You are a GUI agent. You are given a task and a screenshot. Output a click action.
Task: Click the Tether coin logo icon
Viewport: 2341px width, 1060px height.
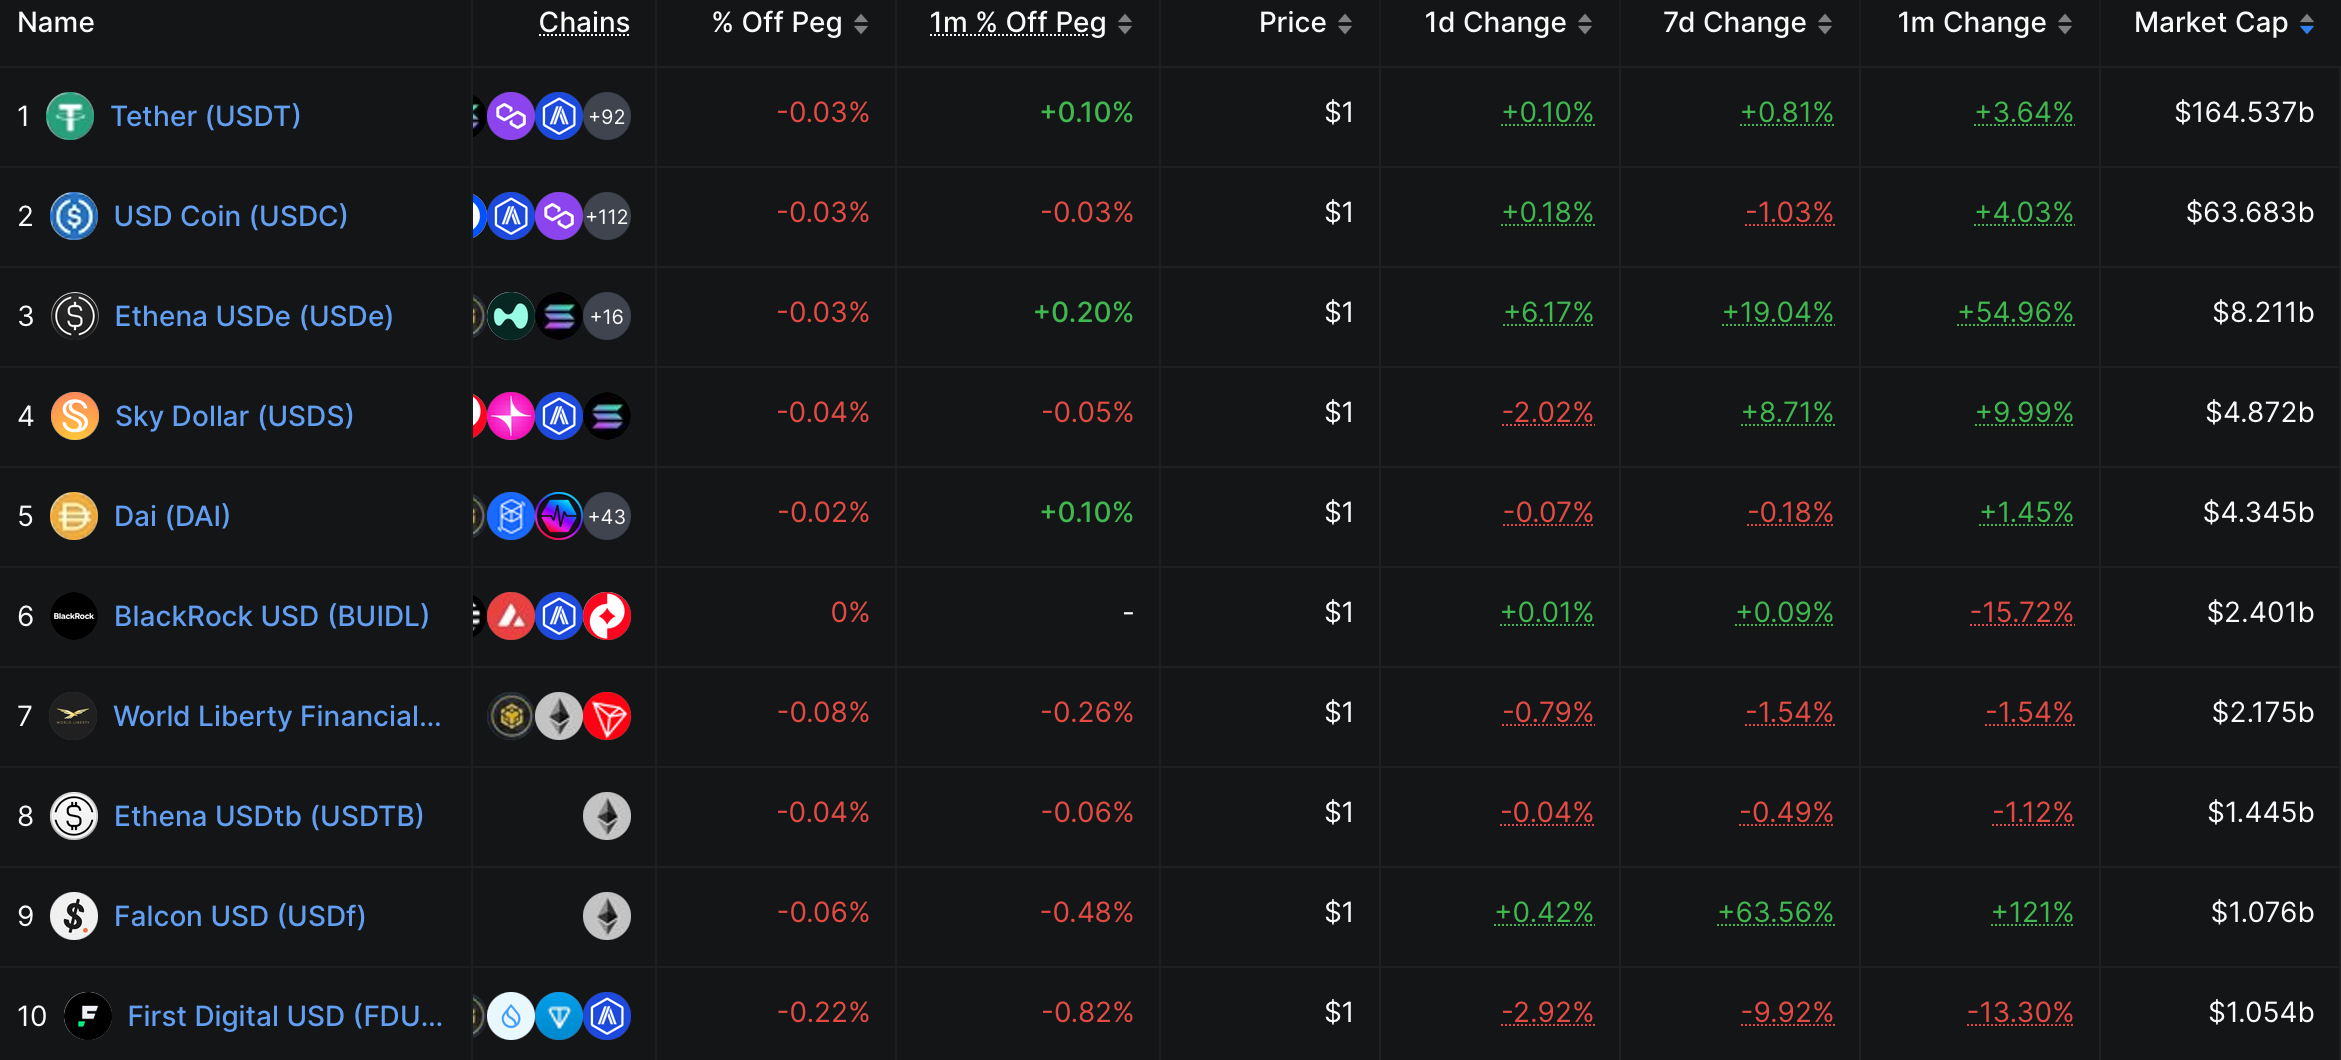pos(70,116)
